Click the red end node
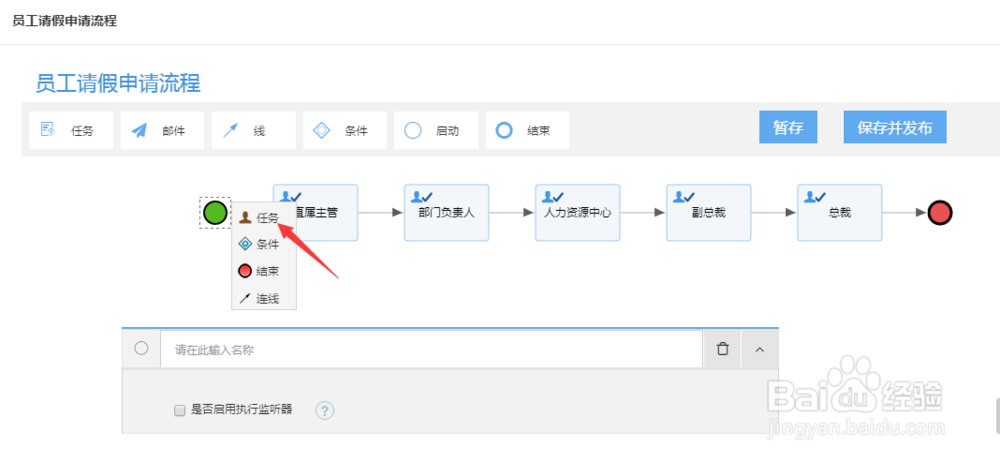This screenshot has height=462, width=1000. click(x=939, y=212)
